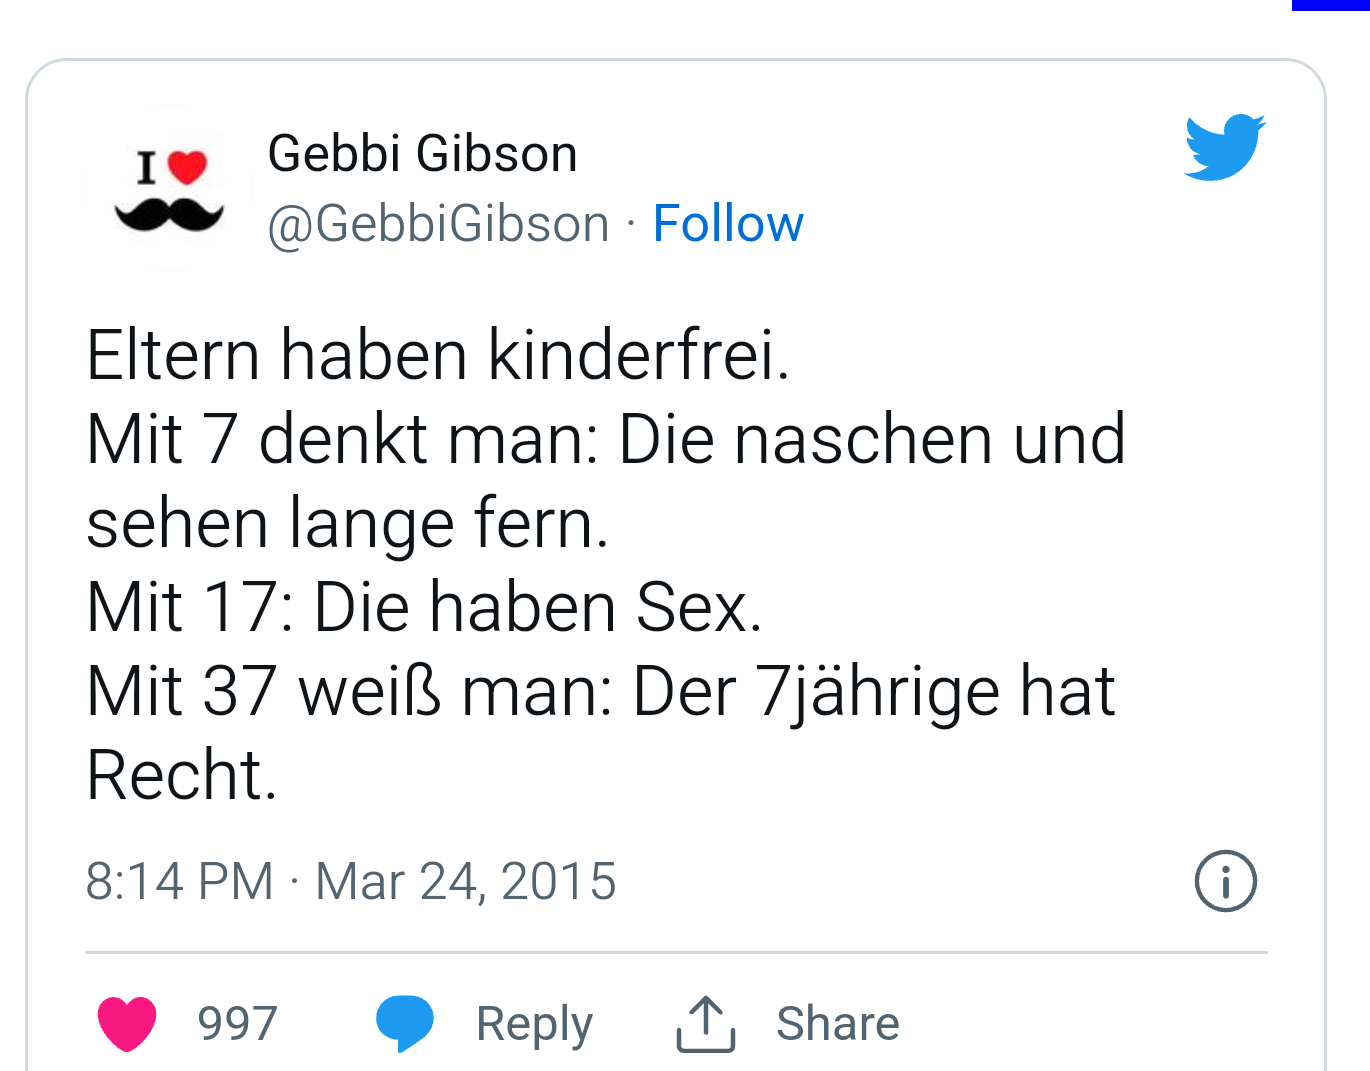This screenshot has height=1071, width=1370.
Task: Click the blue bar in top corner
Action: click(1330, 5)
